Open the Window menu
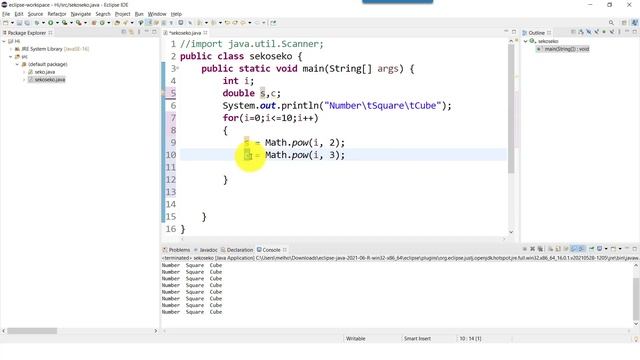 [157, 14]
